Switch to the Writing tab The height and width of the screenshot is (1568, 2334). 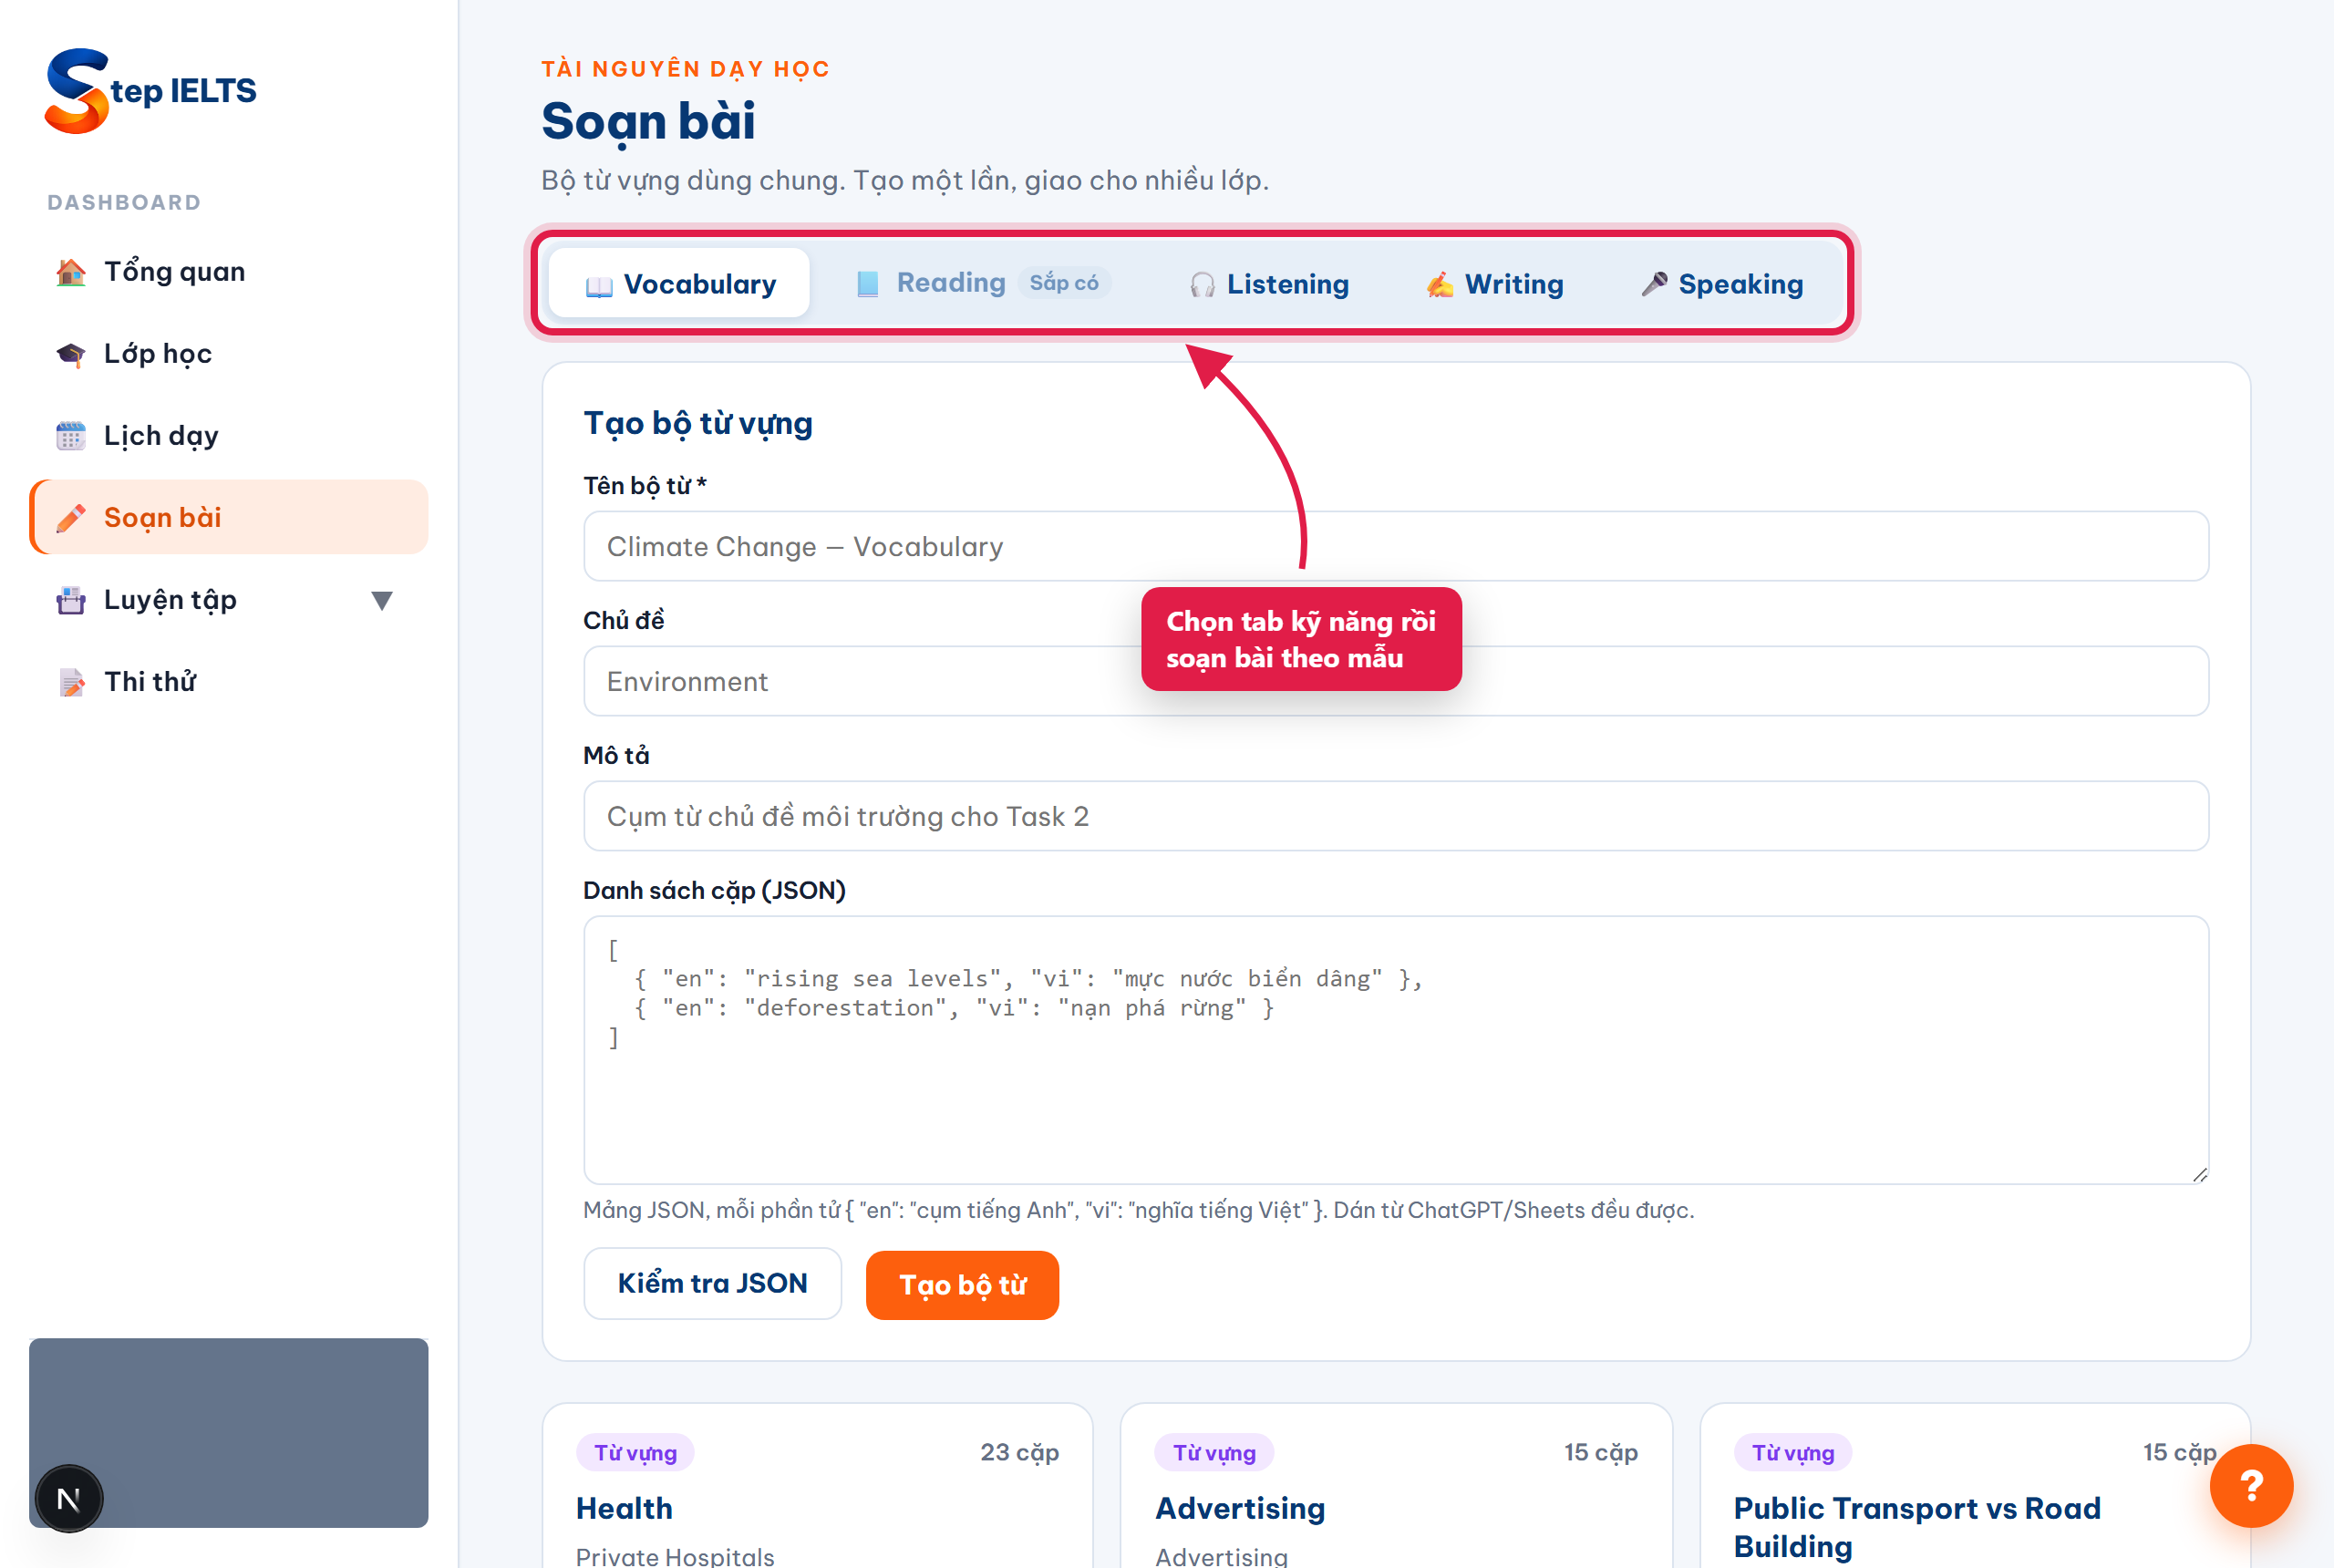click(1494, 284)
